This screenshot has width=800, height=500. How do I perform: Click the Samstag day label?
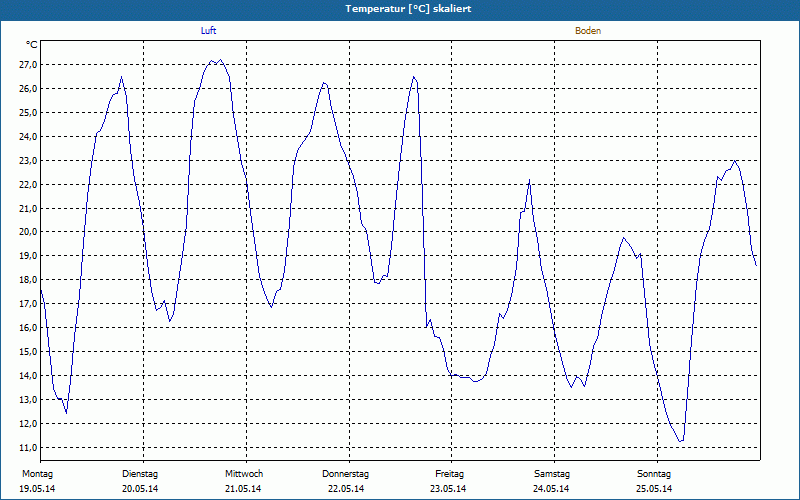552,474
